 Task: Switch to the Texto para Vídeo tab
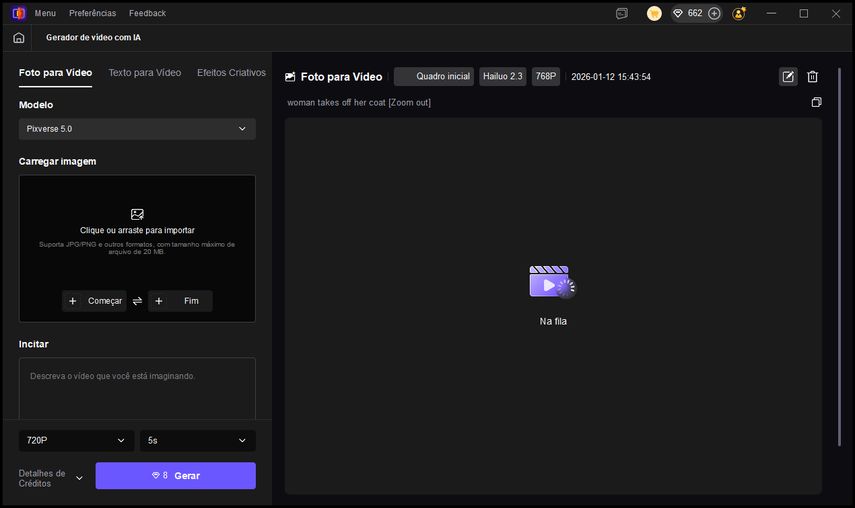(145, 73)
